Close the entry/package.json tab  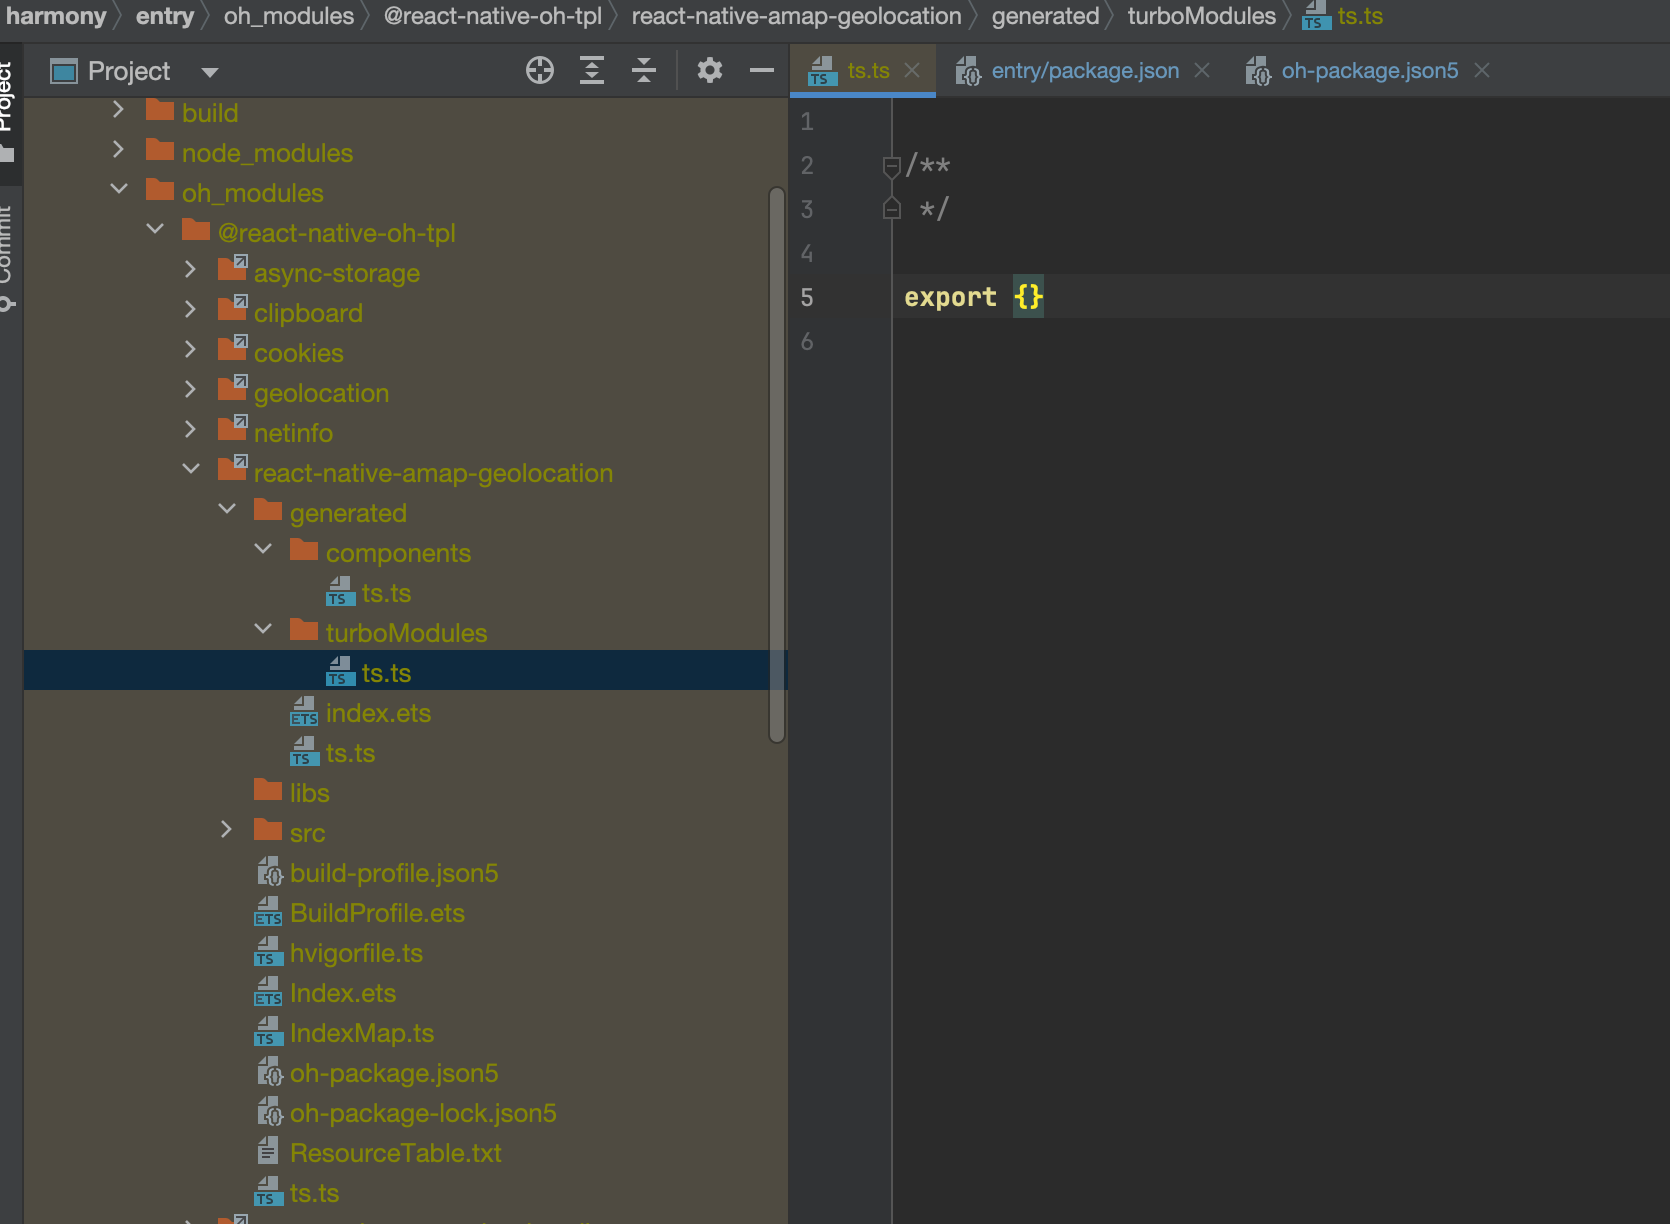click(1202, 70)
